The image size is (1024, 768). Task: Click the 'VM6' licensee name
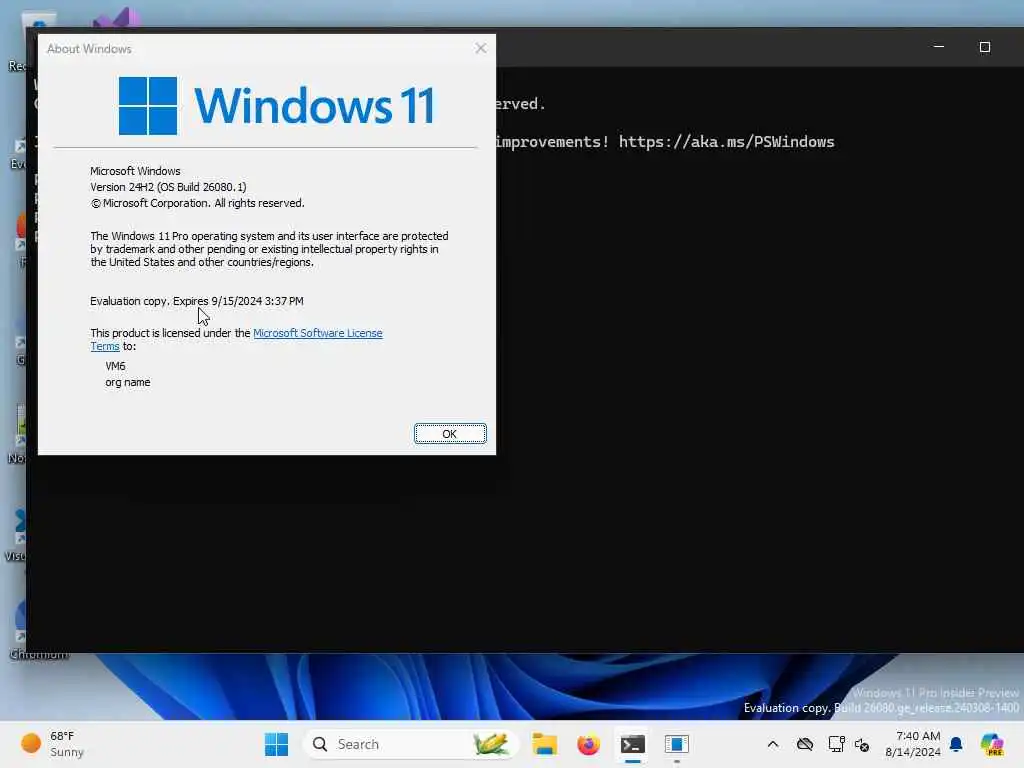116,366
